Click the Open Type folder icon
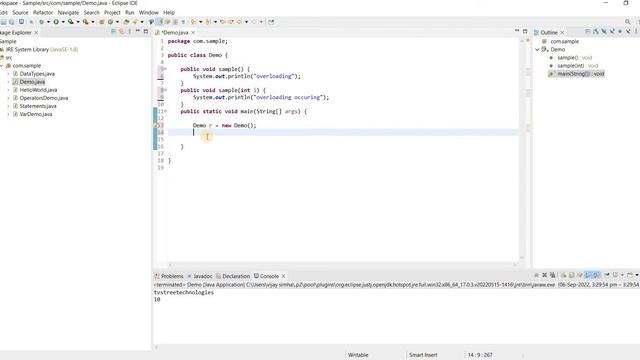This screenshot has width=640, height=360. pos(126,22)
